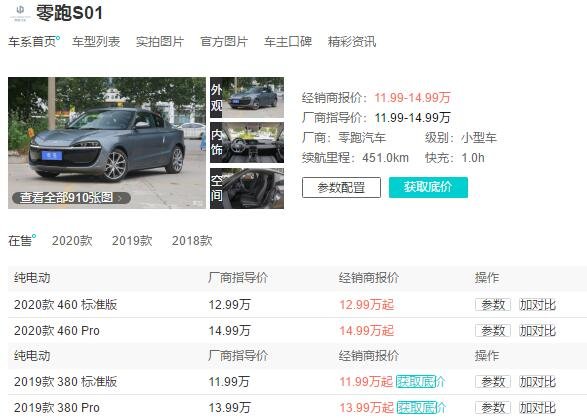Click dealer price 11.99万起

point(366,382)
